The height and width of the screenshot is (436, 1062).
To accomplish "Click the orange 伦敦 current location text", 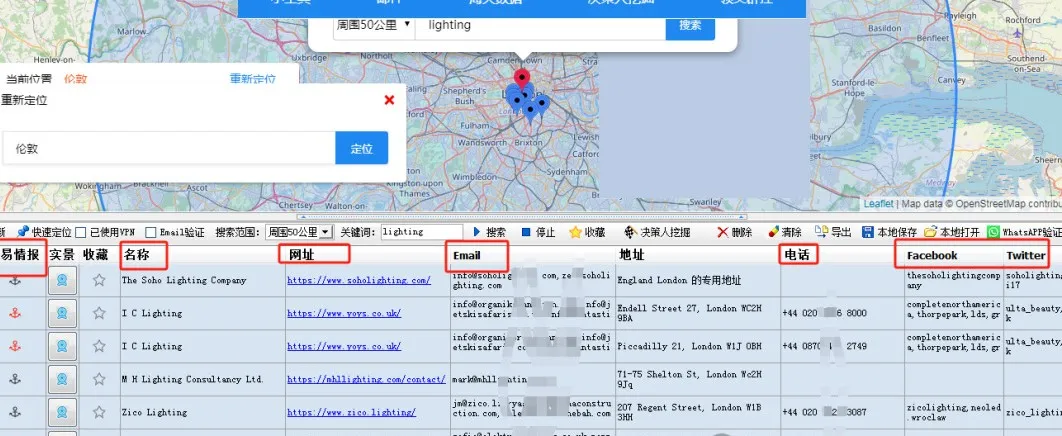I will pos(75,79).
